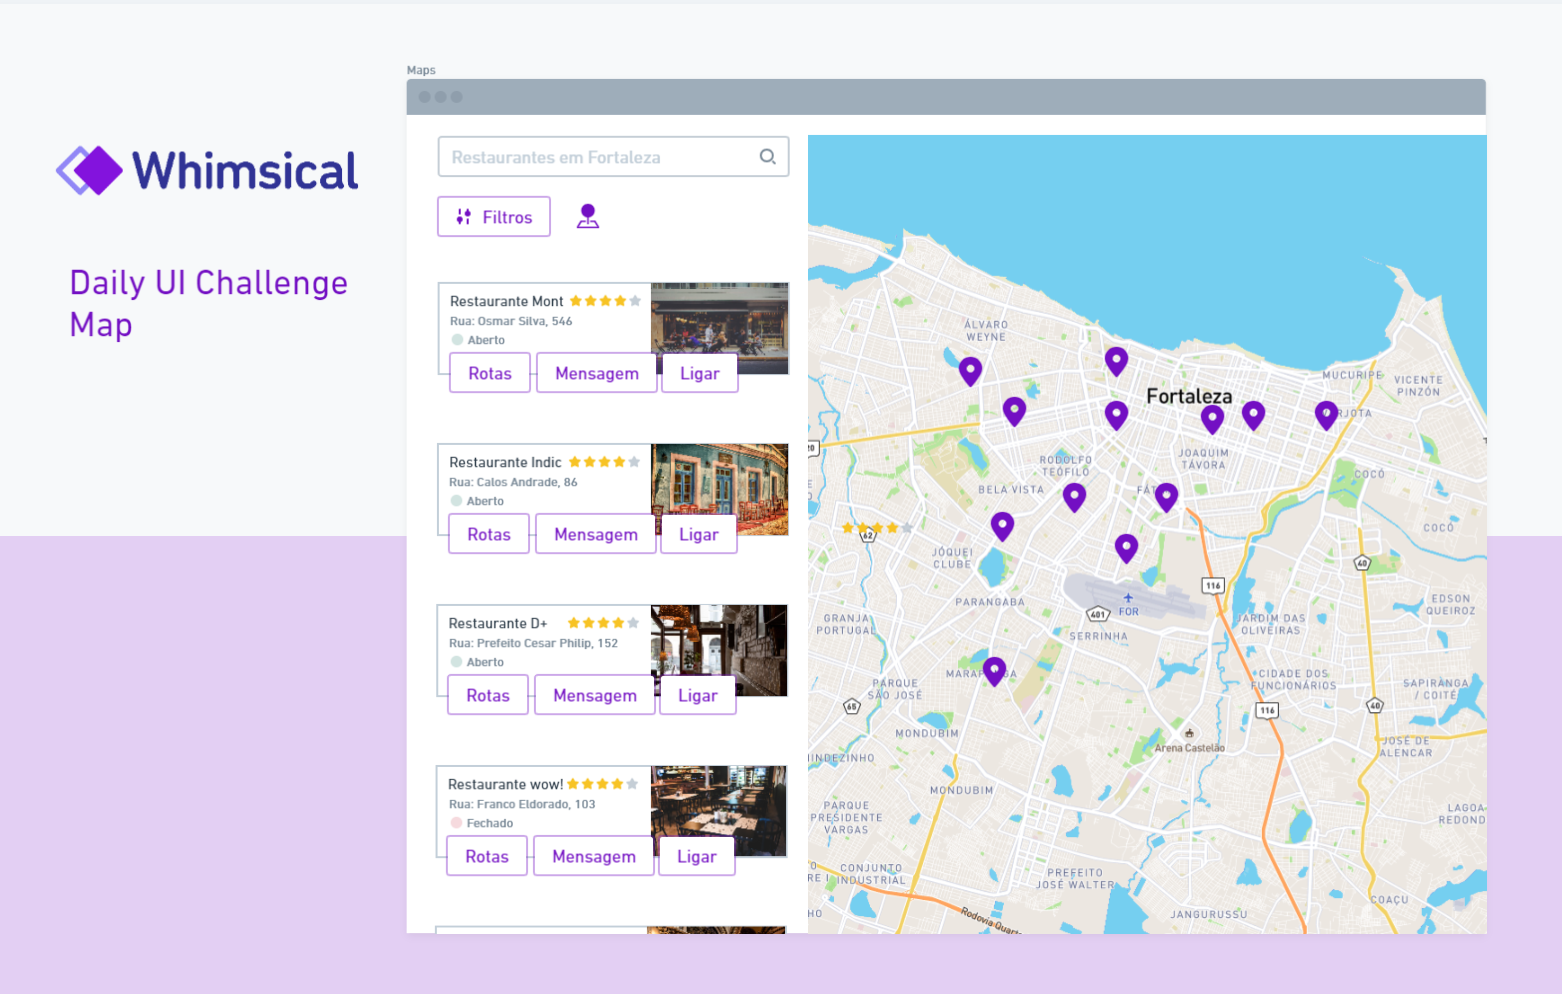This screenshot has height=994, width=1562.
Task: Click the red Fechado indicator for Restaurante wow!
Action: point(457,822)
